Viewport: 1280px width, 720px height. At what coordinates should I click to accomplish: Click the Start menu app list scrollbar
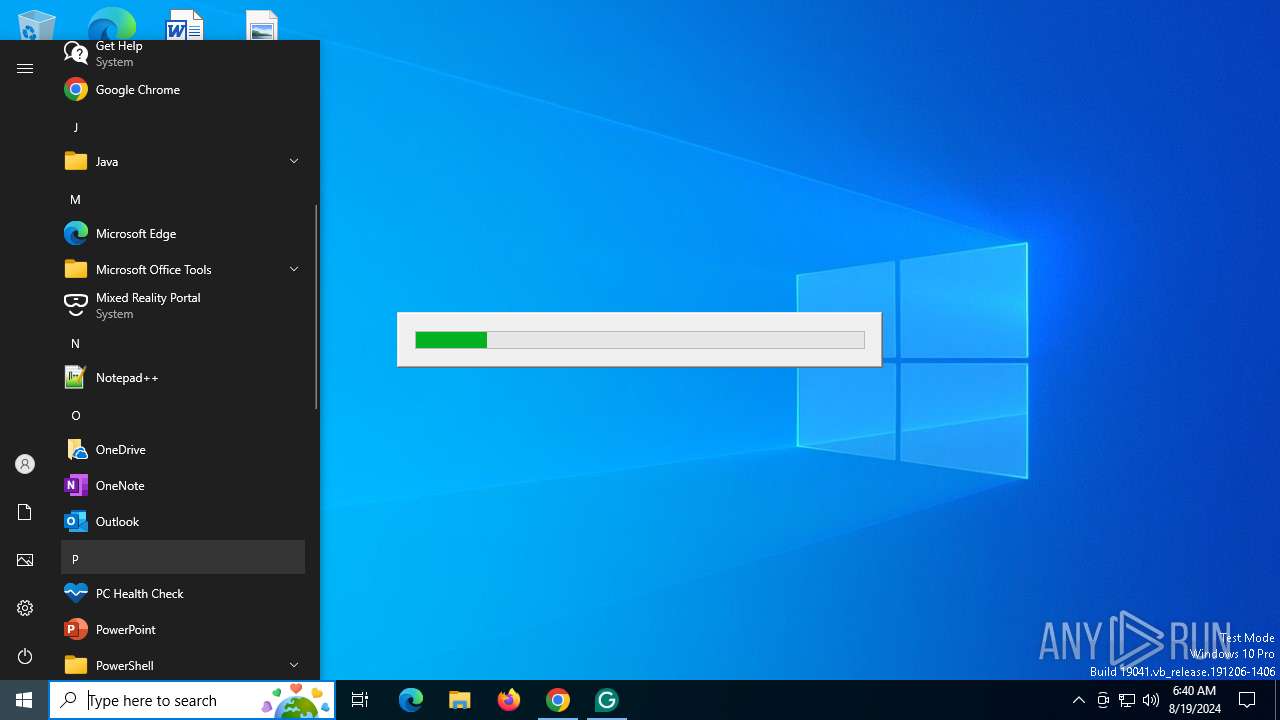[x=316, y=307]
